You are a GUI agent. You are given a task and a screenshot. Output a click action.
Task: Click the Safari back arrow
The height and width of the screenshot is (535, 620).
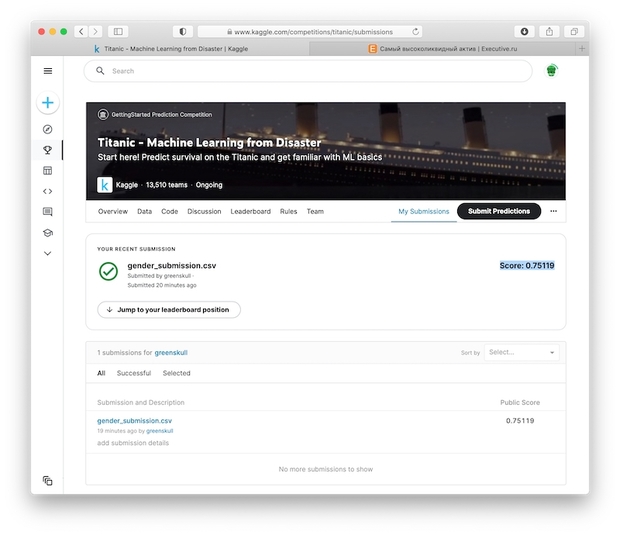[81, 32]
